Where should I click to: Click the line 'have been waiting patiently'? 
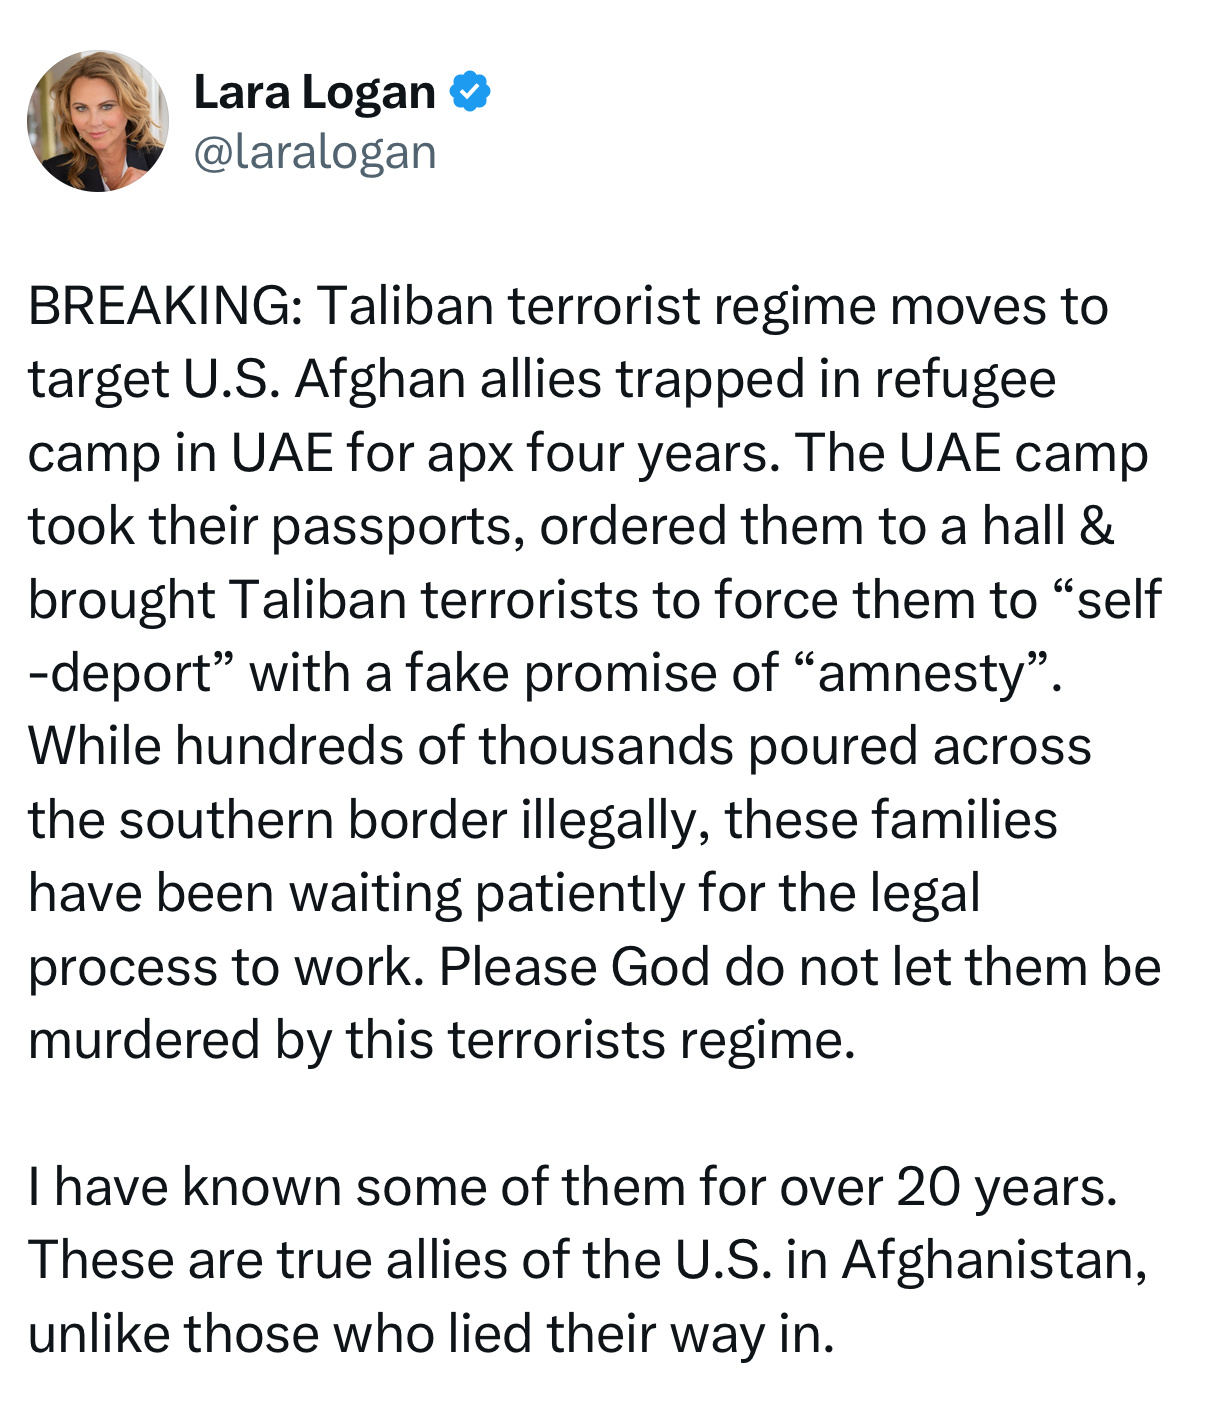(x=504, y=893)
